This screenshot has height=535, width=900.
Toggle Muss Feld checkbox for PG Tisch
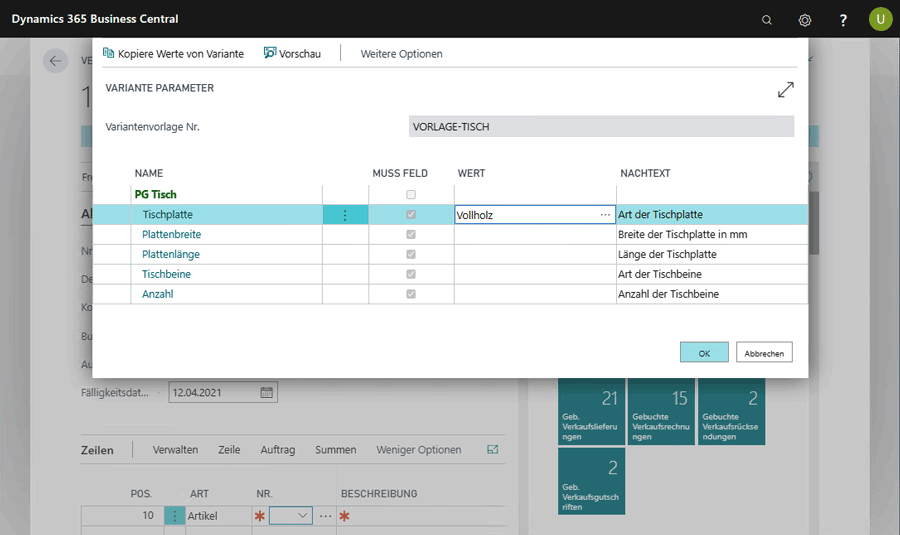pyautogui.click(x=411, y=195)
